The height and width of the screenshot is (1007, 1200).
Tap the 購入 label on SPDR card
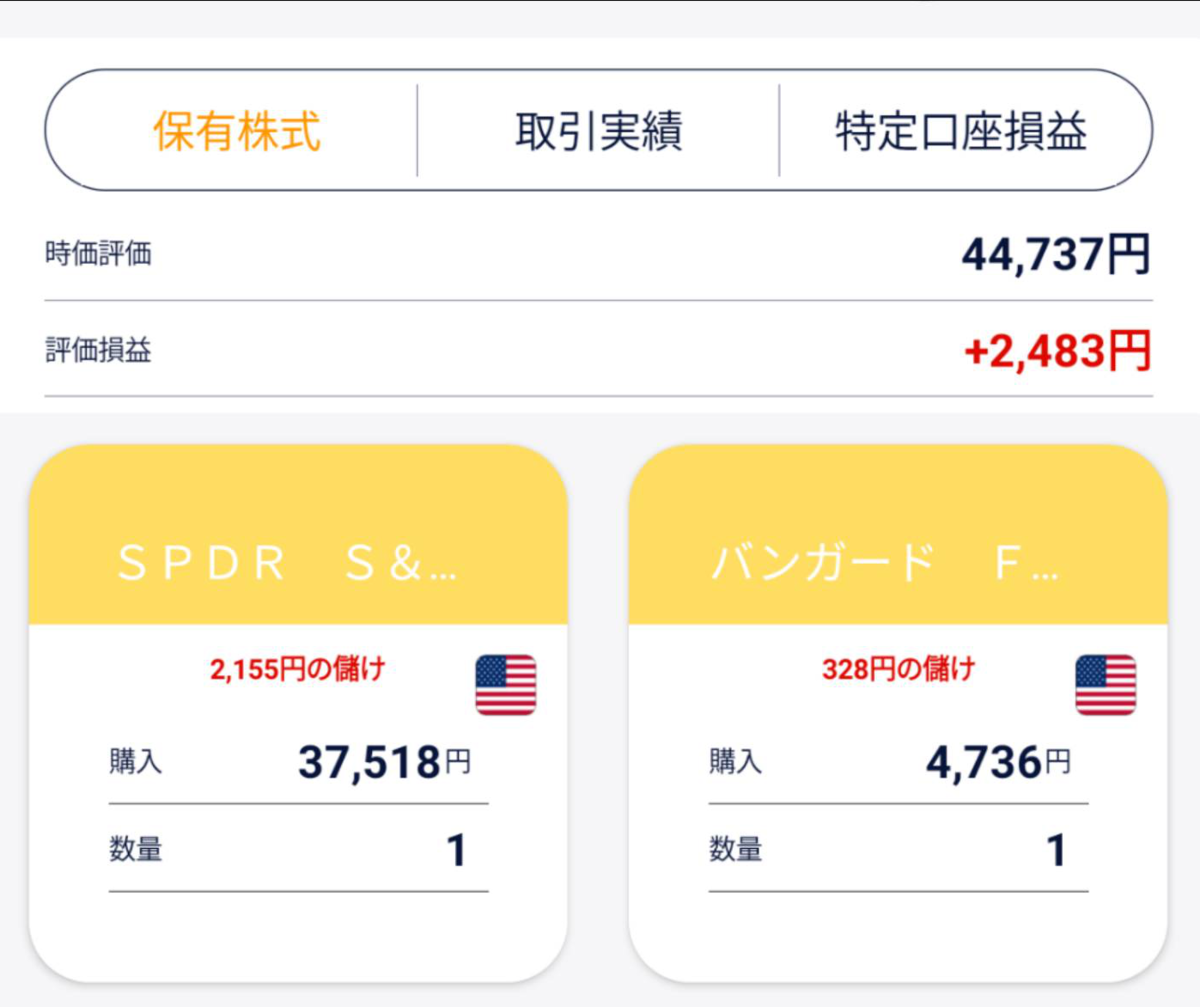click(135, 763)
